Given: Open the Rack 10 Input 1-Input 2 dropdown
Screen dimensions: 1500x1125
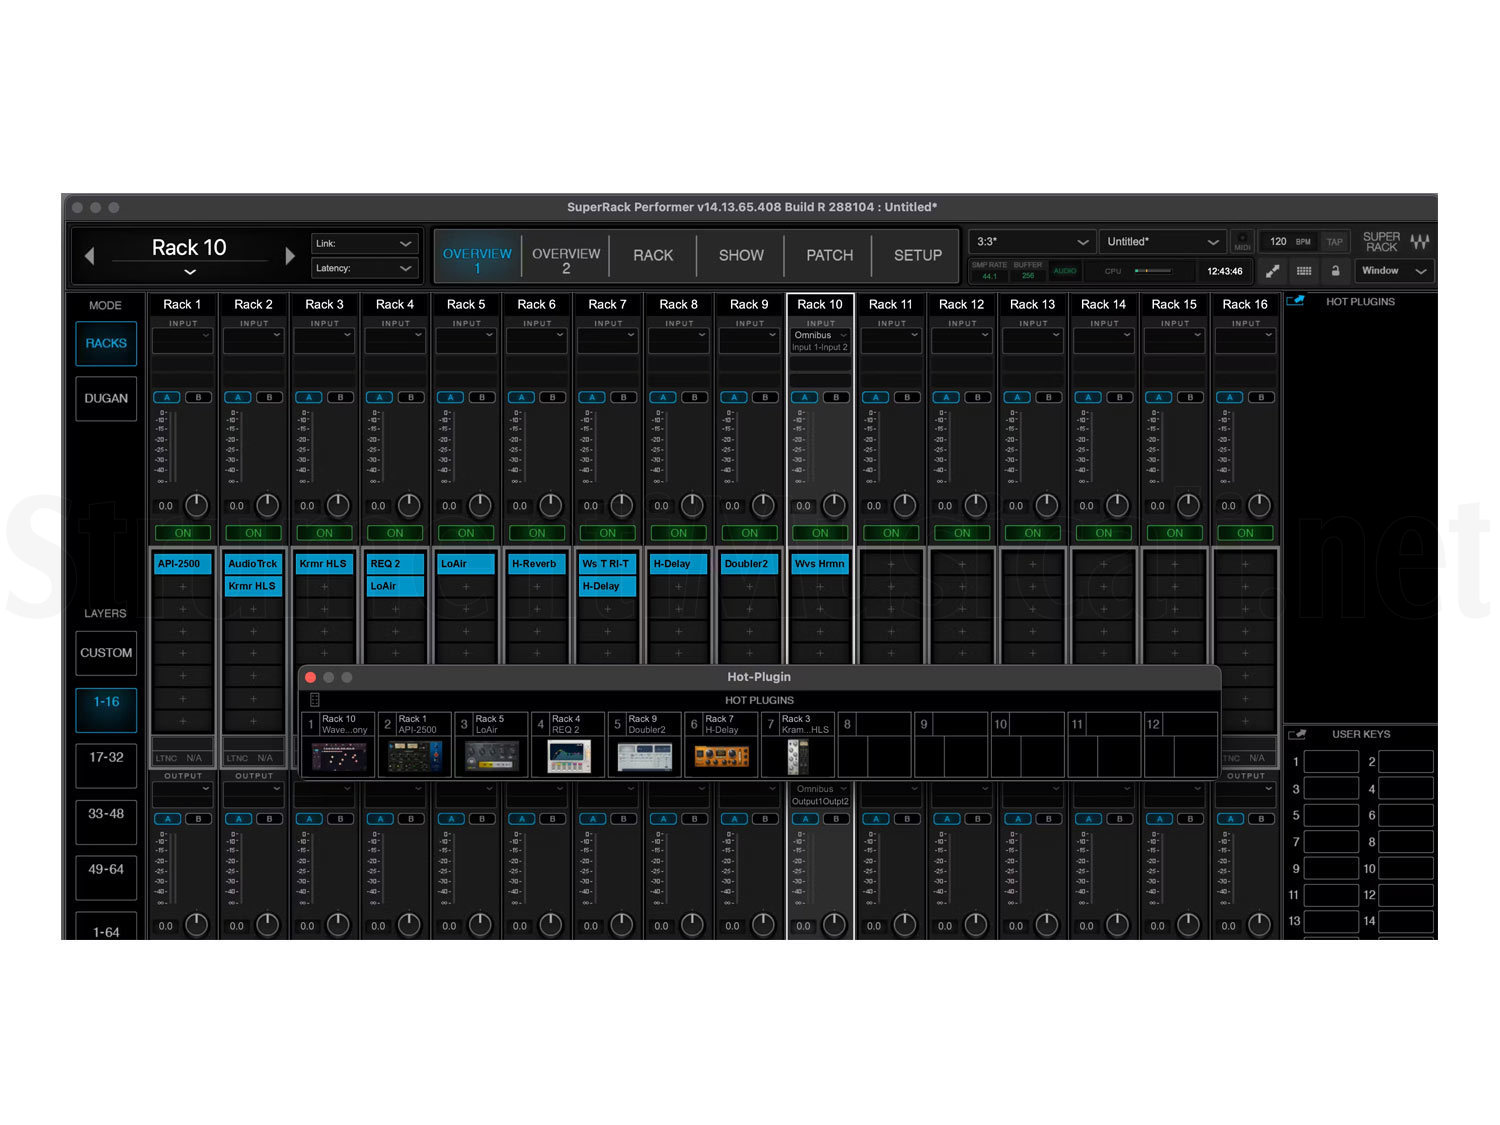Looking at the screenshot, I should pyautogui.click(x=819, y=342).
